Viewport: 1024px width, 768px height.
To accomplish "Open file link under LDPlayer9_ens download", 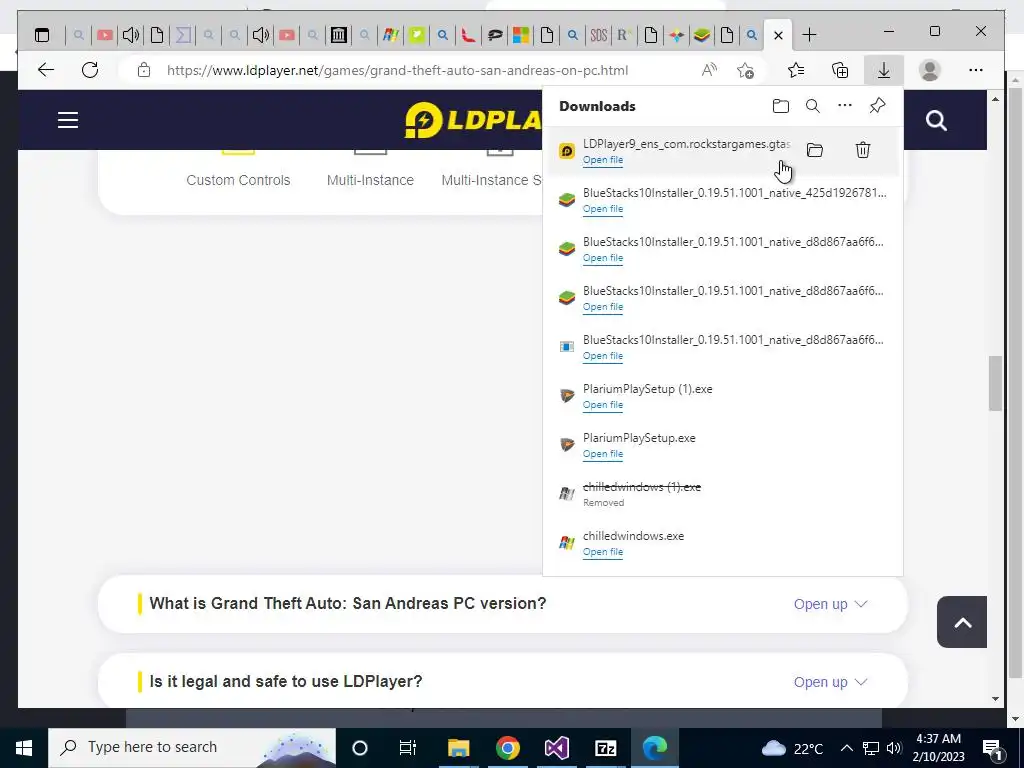I will [x=603, y=160].
